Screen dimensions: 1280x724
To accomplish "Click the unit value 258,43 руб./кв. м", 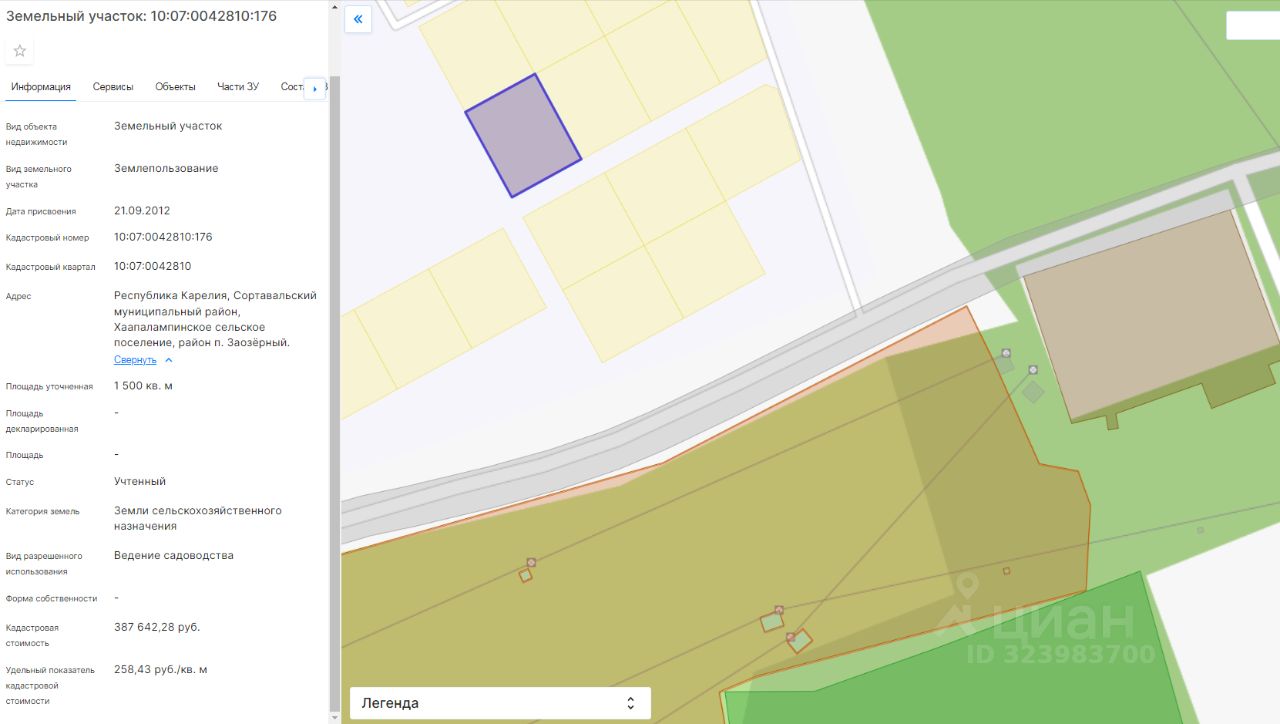I will tap(161, 669).
